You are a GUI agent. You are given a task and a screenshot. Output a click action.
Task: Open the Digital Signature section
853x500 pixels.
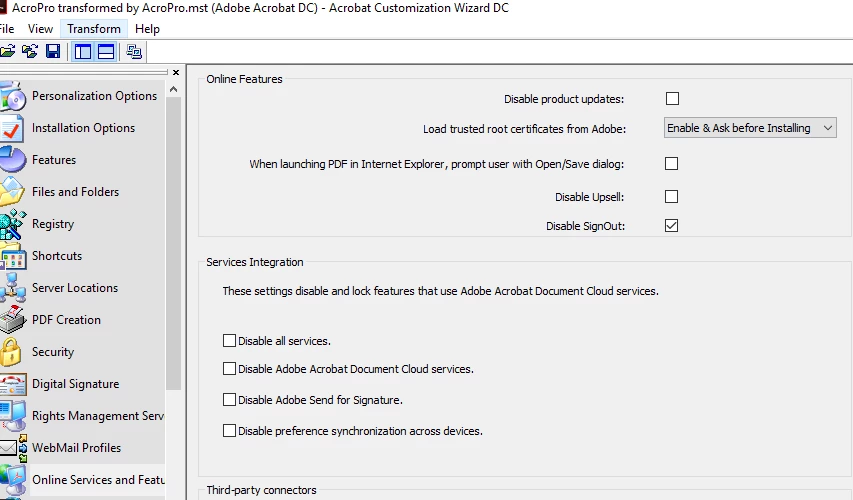pyautogui.click(x=75, y=384)
